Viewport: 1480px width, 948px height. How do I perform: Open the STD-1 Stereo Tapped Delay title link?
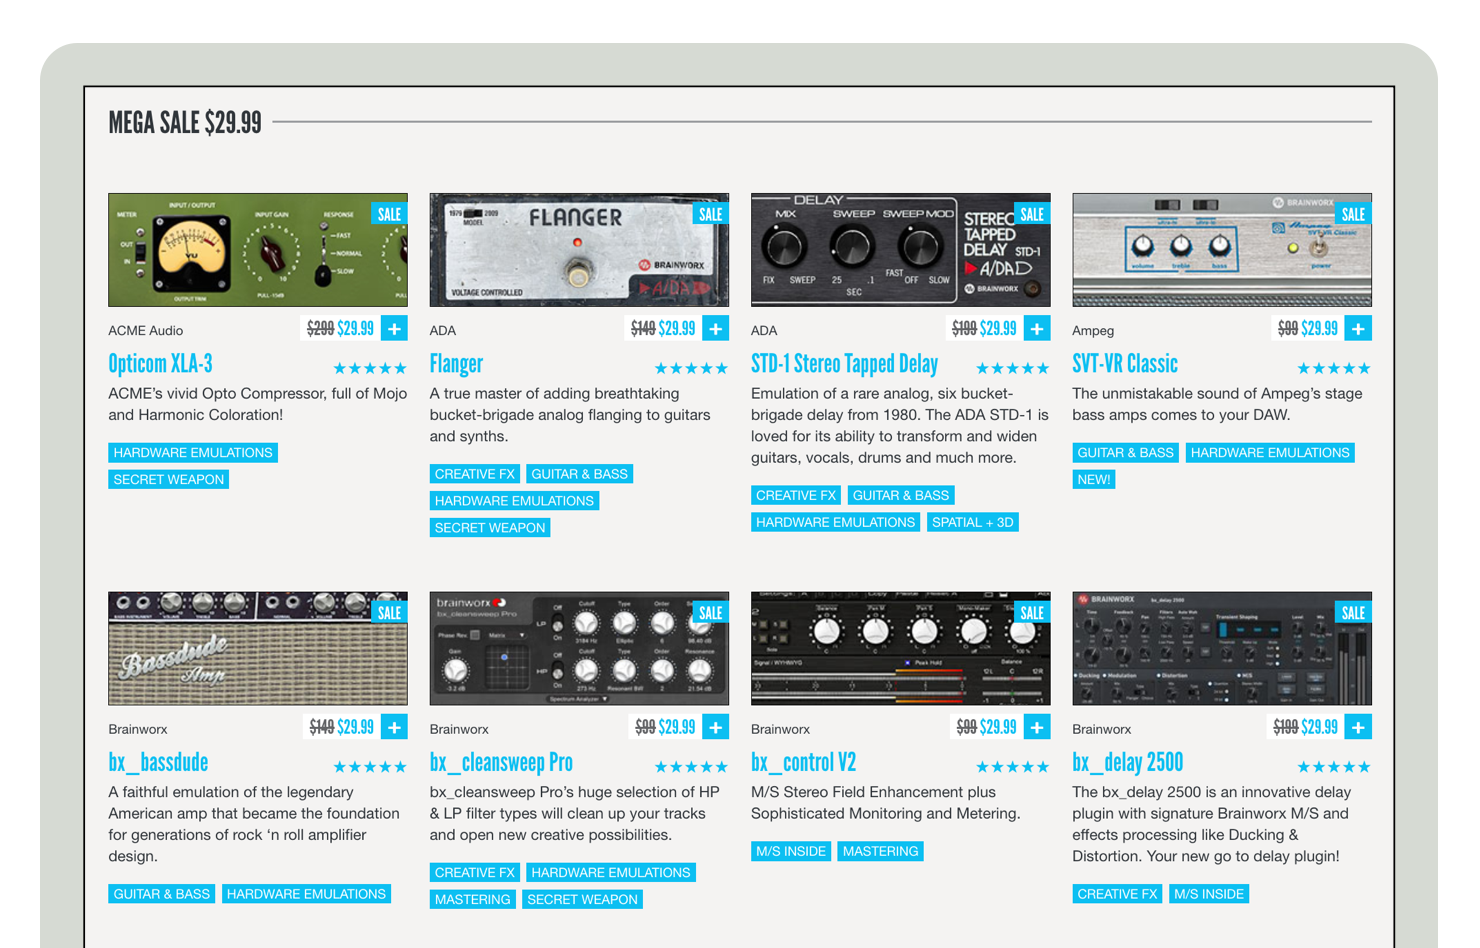844,364
